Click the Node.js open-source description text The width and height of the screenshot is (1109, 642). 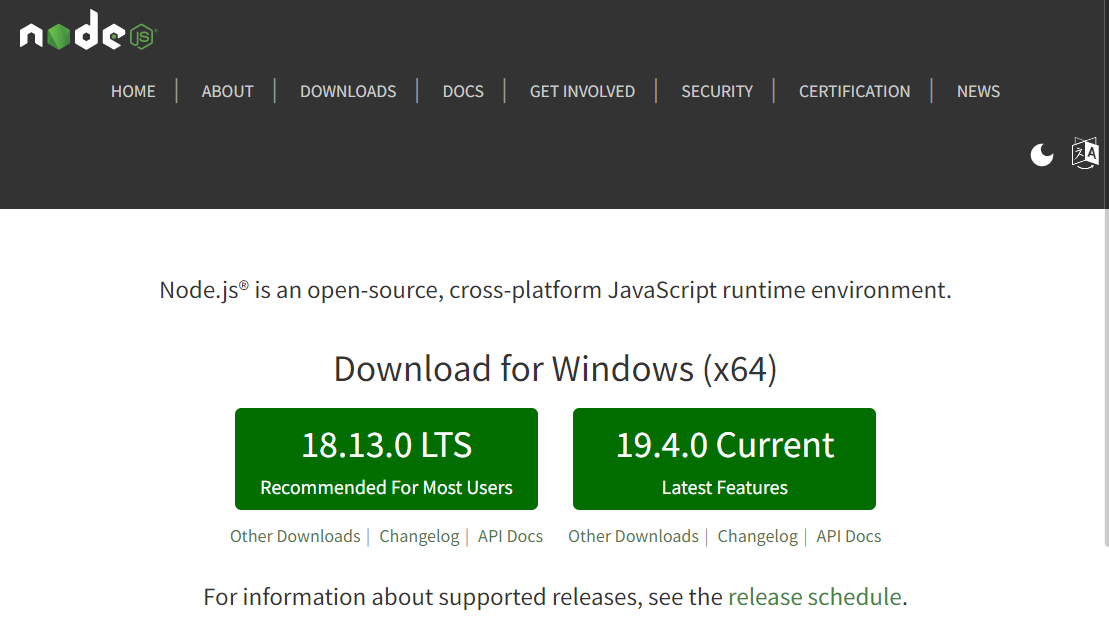[555, 291]
